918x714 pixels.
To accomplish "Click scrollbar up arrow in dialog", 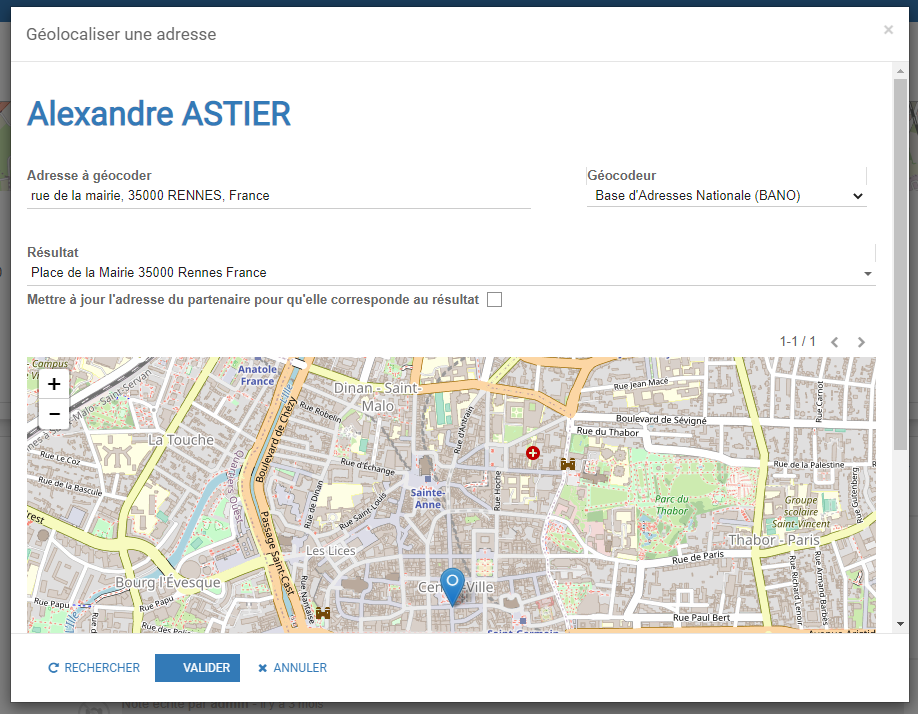I will (x=900, y=71).
